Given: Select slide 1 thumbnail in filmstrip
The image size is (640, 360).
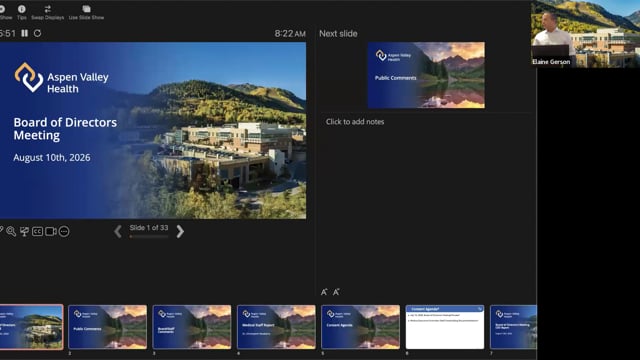Looking at the screenshot, I should point(31,327).
